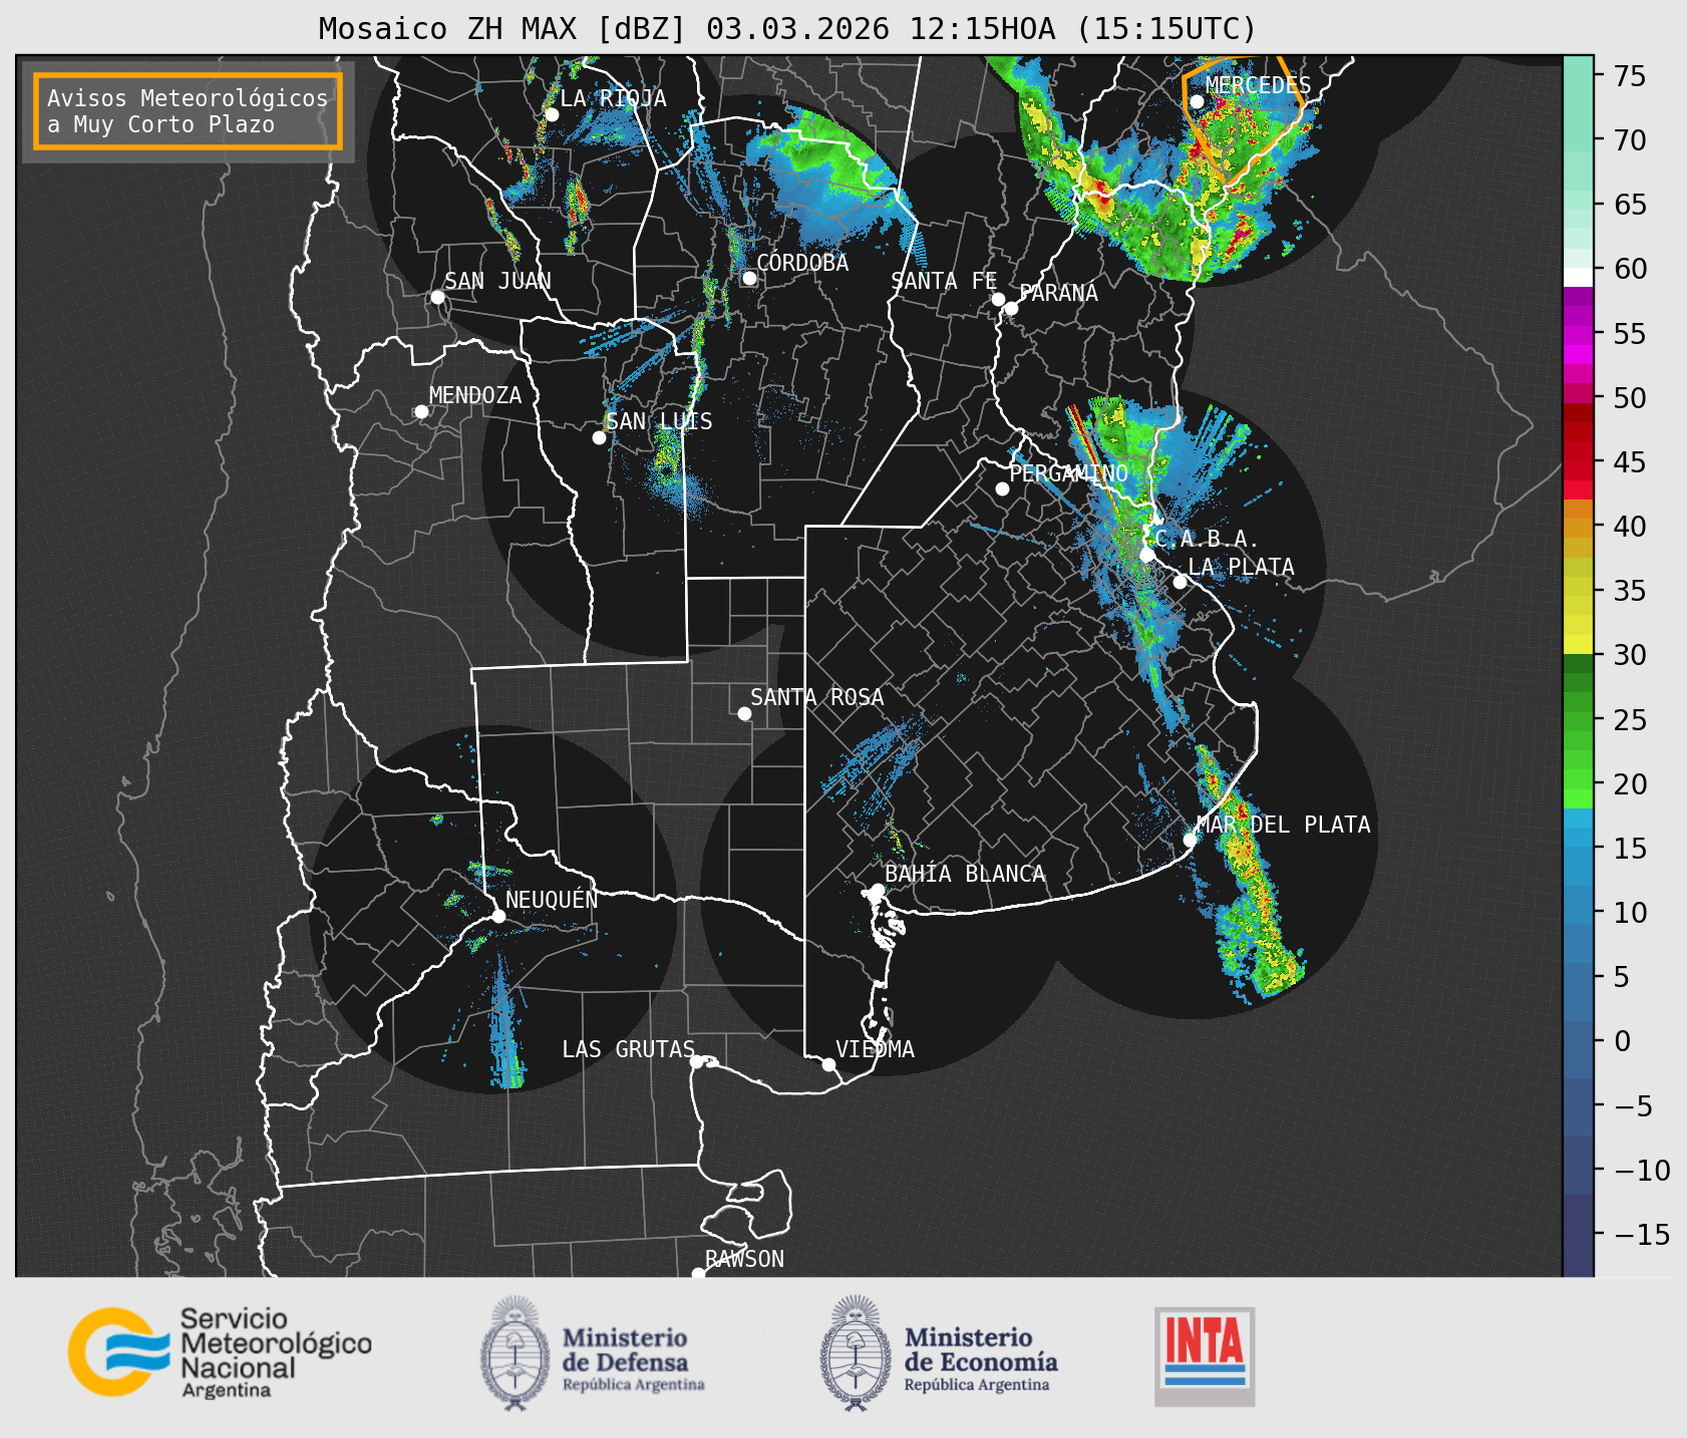The image size is (1687, 1438).
Task: Click the colorbar tick label 40
Action: pyautogui.click(x=1630, y=526)
